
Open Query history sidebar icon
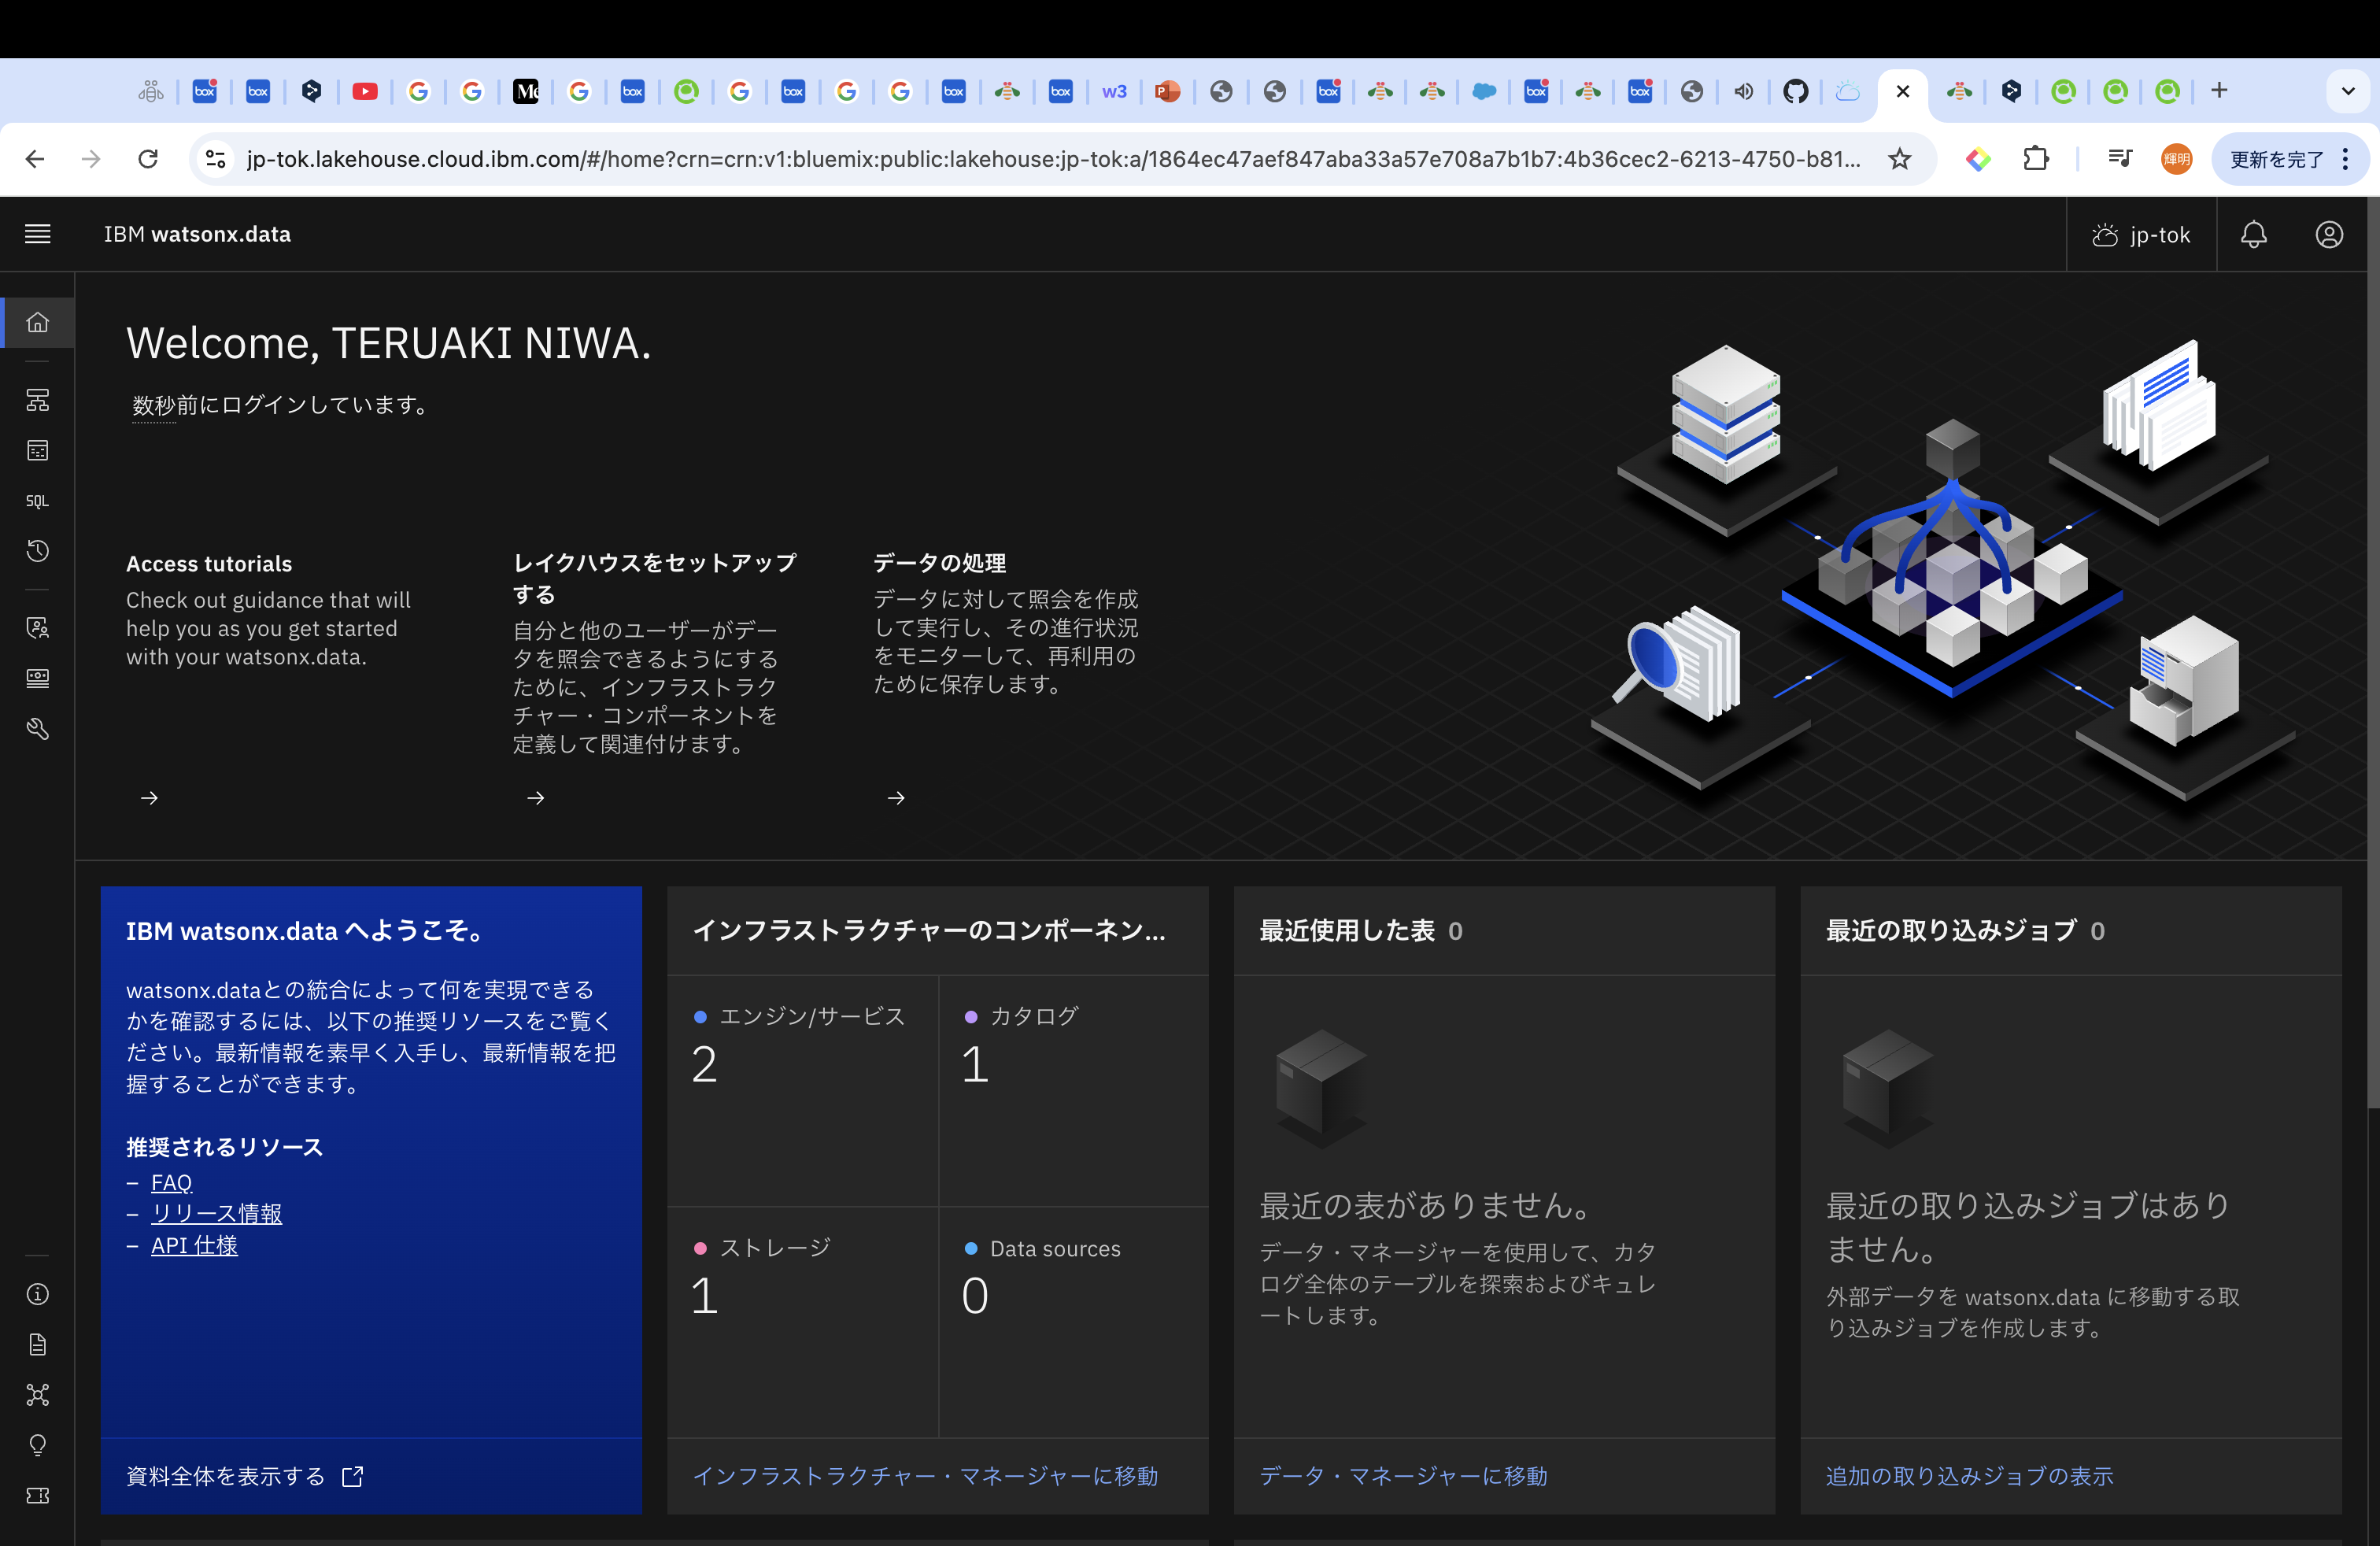[37, 551]
